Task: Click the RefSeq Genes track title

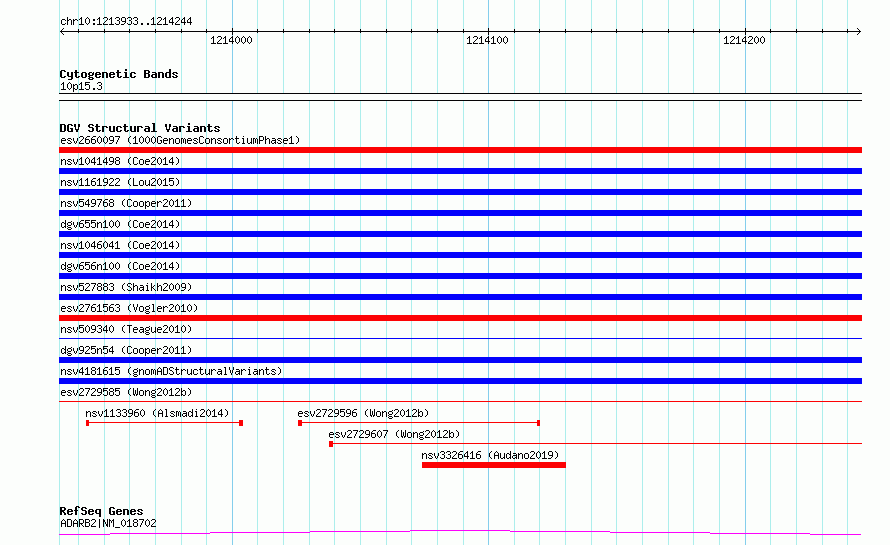Action: pyautogui.click(x=101, y=511)
